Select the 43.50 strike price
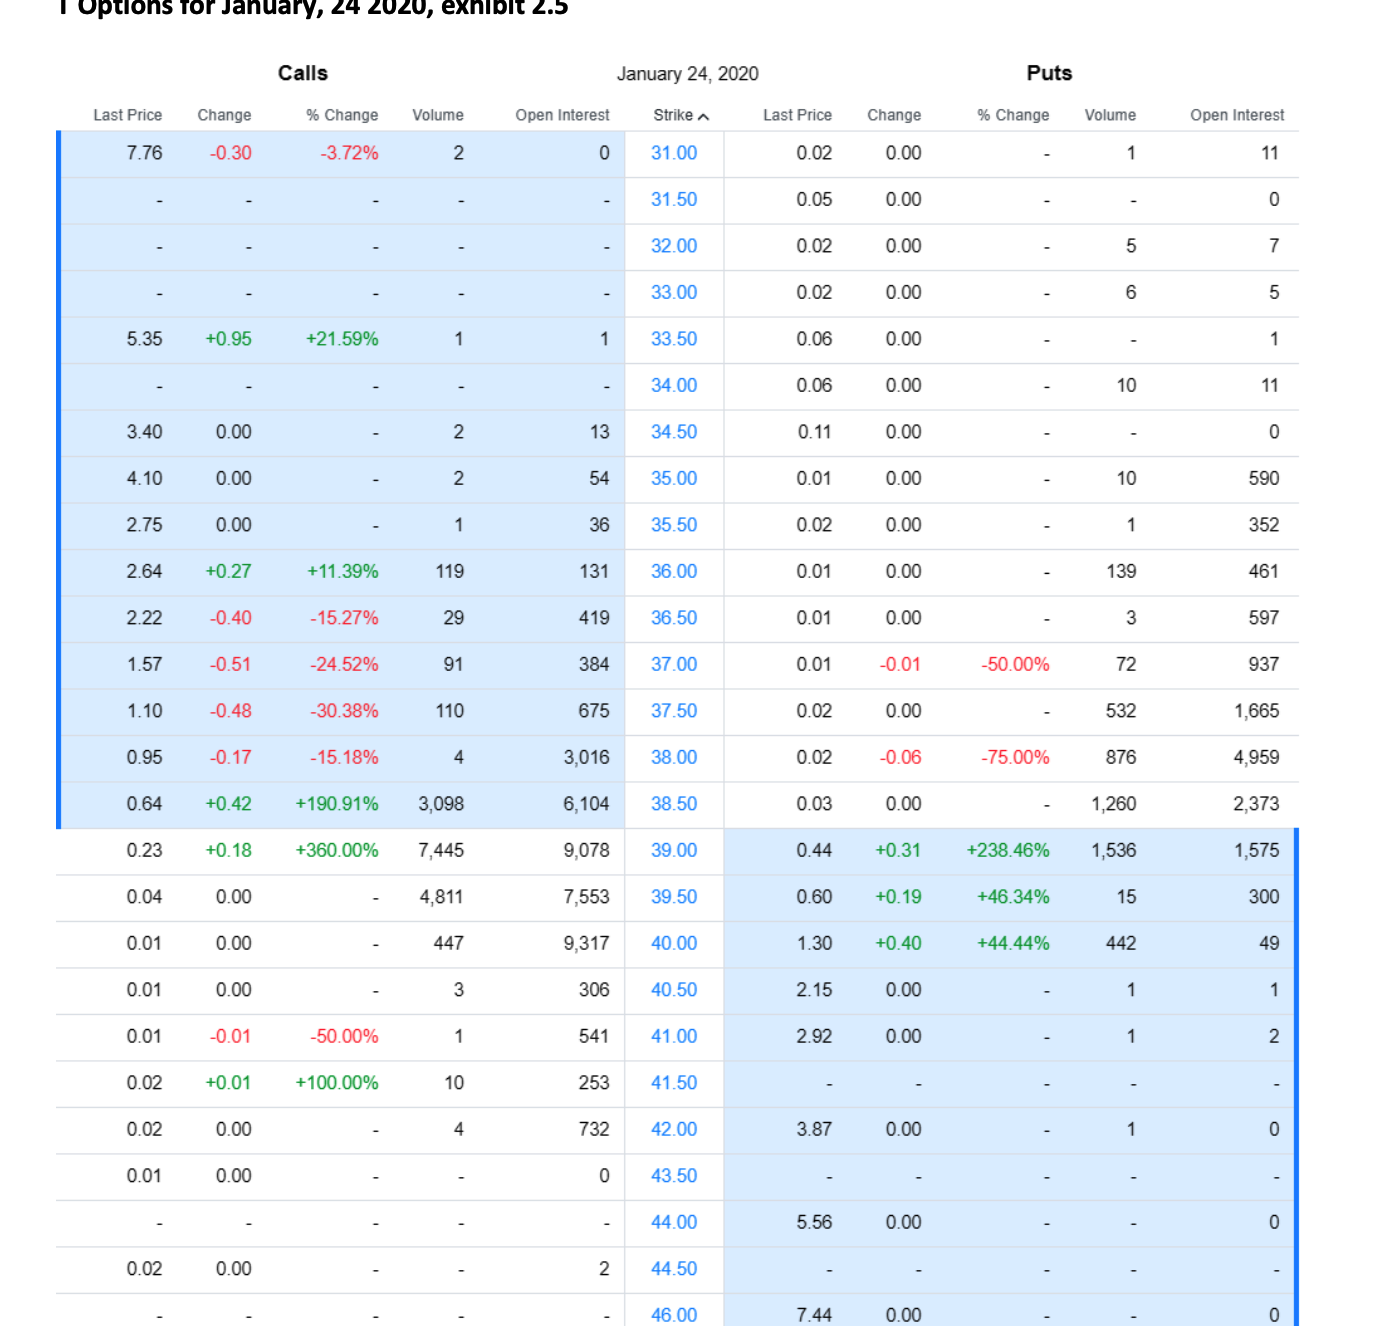 [674, 1176]
